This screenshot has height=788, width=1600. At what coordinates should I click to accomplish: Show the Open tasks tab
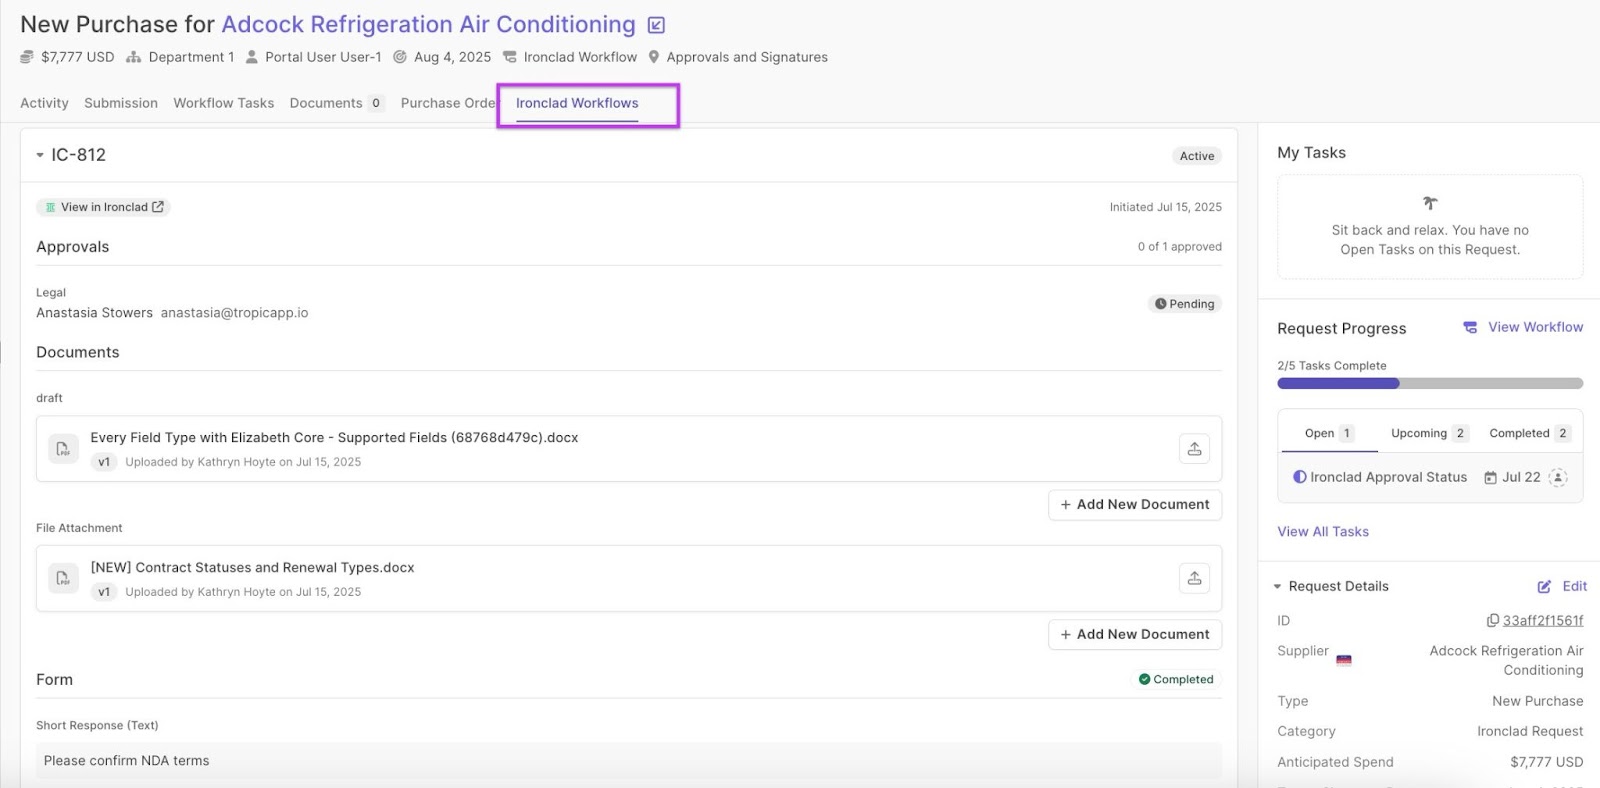point(1329,433)
